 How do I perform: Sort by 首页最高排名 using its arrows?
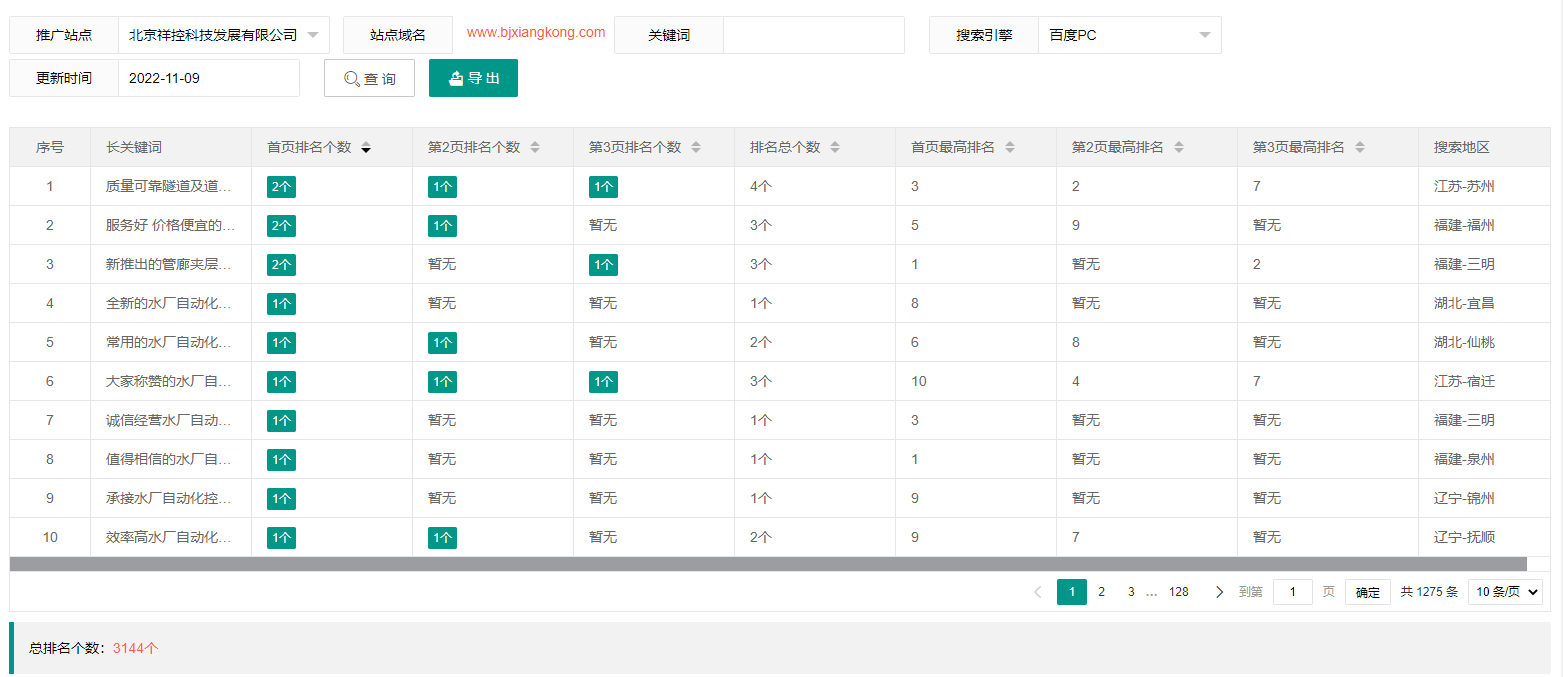tap(1010, 146)
